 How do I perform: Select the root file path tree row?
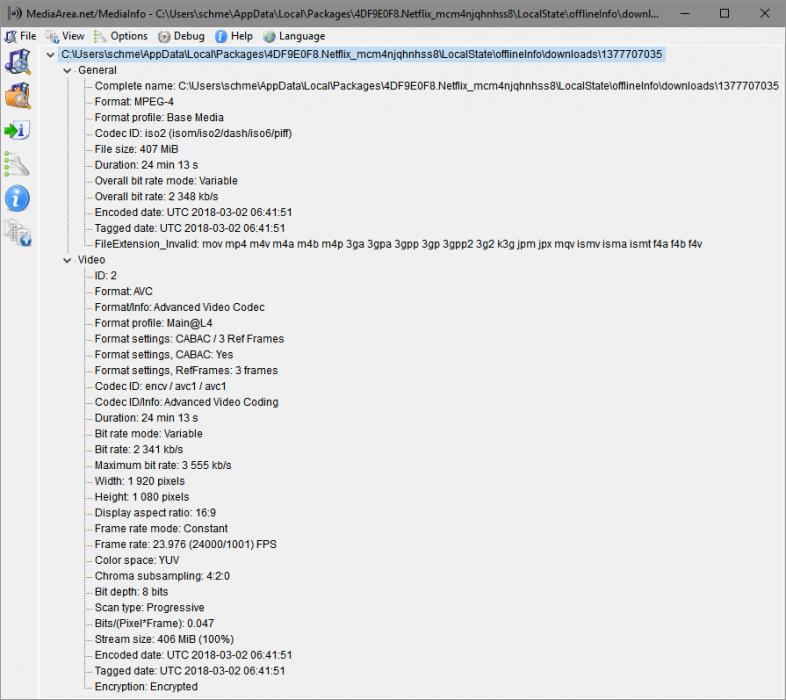(362, 54)
